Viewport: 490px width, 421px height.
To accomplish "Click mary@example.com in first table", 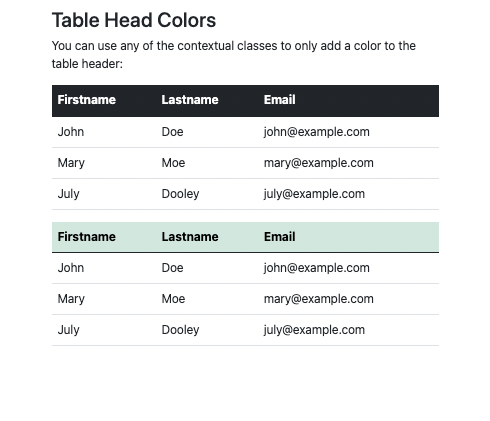I will [x=319, y=163].
